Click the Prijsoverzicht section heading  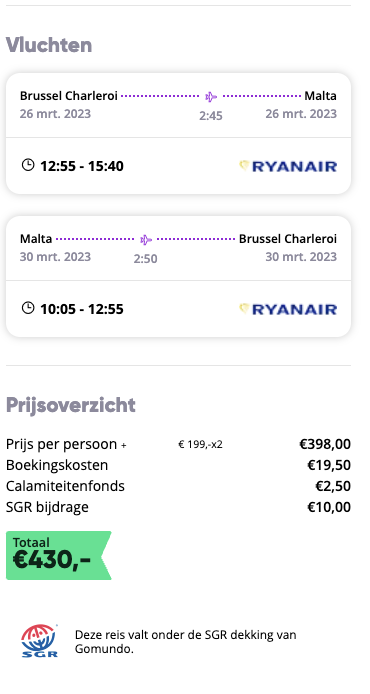click(70, 405)
